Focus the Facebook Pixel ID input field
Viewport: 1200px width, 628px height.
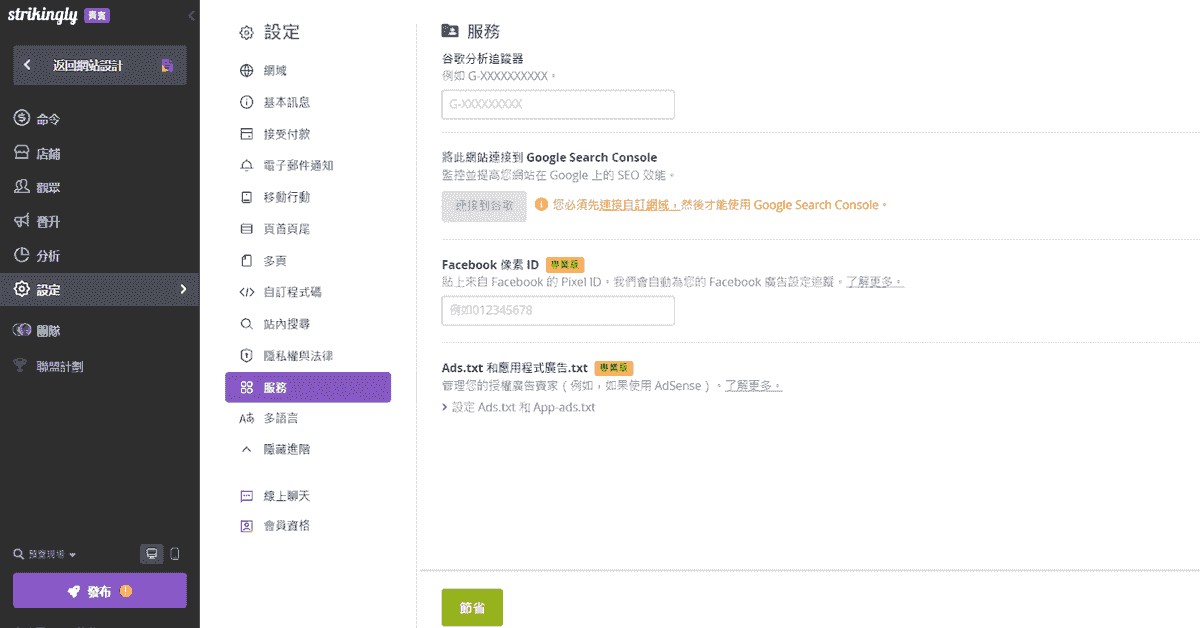pyautogui.click(x=558, y=311)
